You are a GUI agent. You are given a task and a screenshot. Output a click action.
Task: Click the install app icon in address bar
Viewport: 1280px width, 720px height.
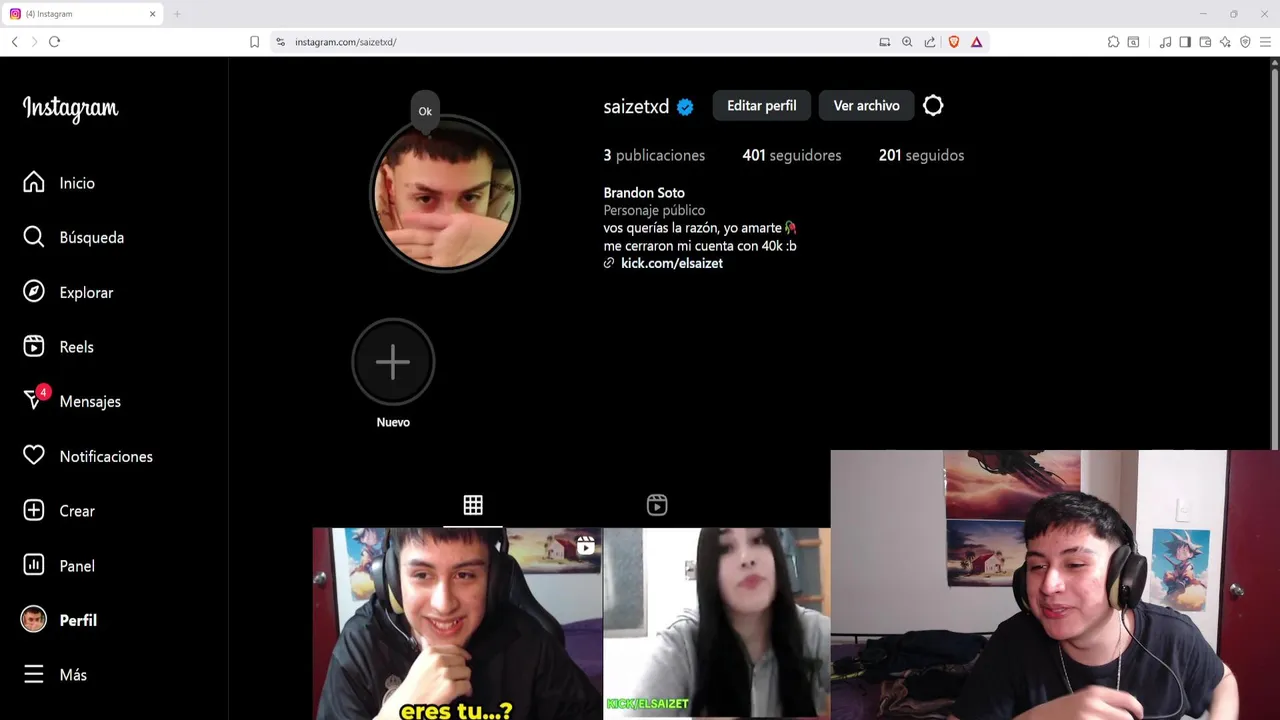tap(885, 42)
